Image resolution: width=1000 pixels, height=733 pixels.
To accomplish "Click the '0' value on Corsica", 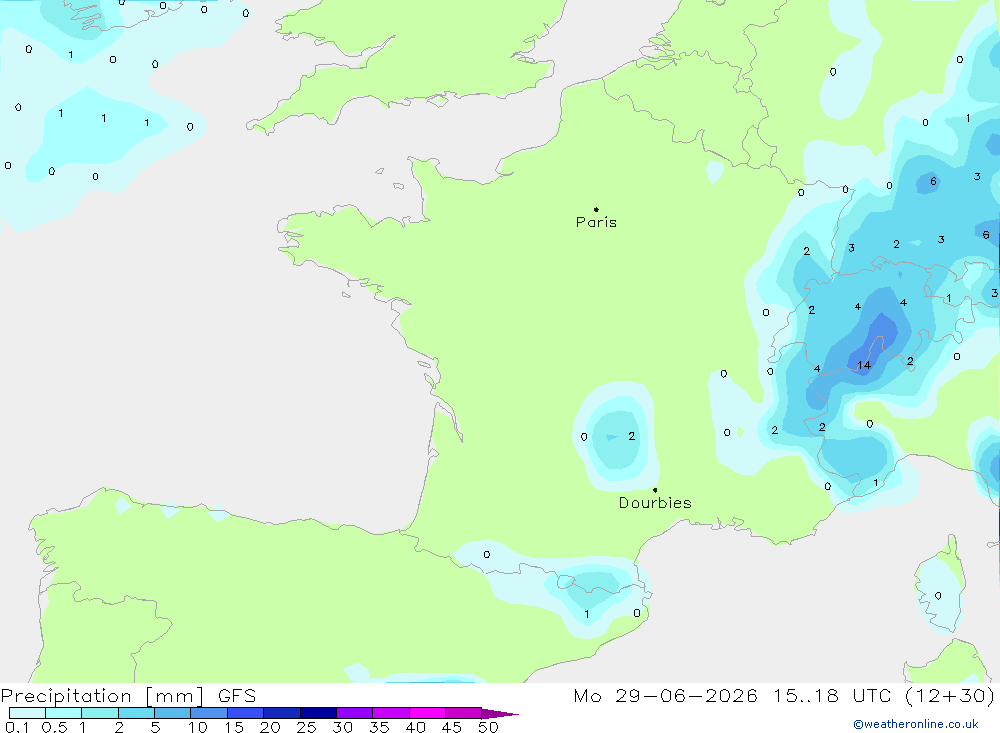I will click(x=938, y=596).
